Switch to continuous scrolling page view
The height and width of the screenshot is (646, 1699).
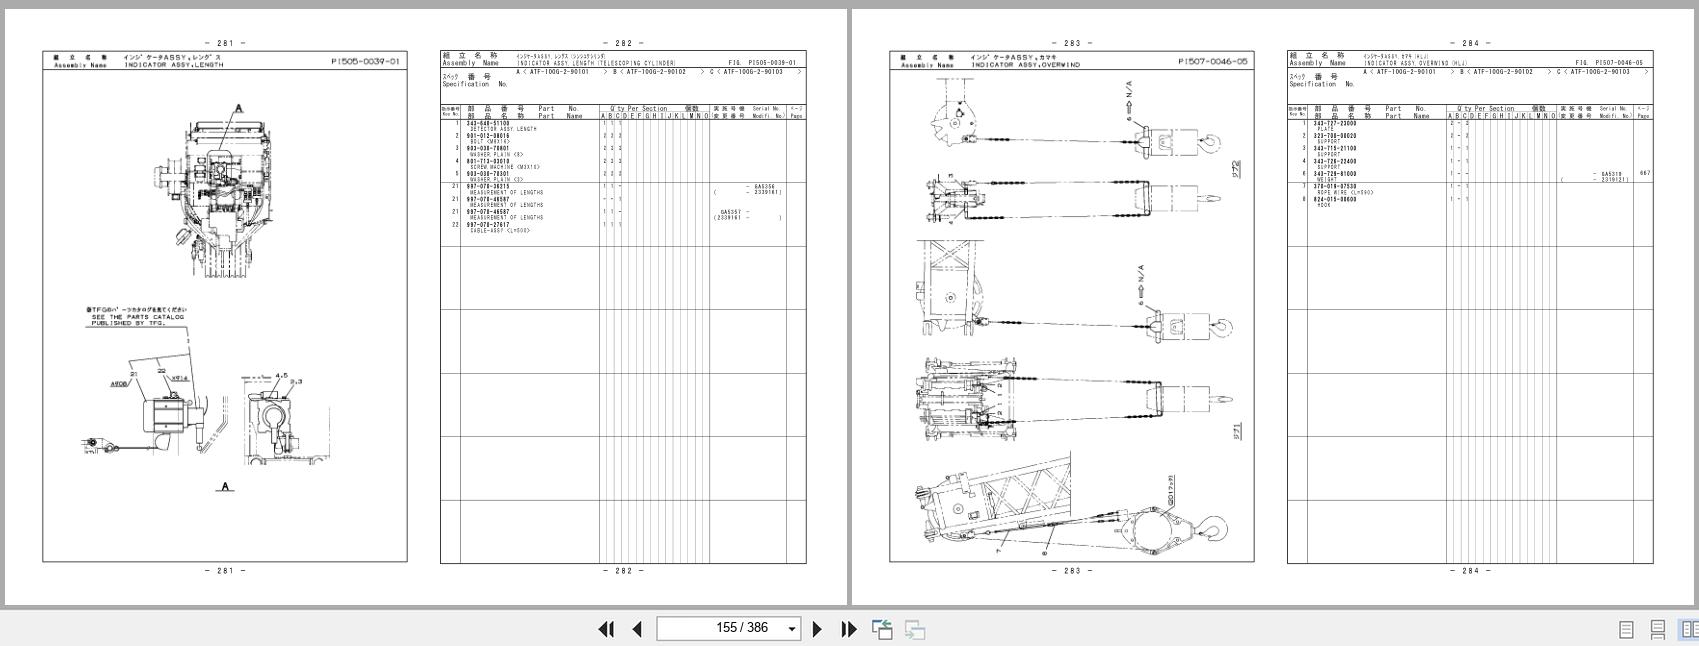[x=1657, y=629]
